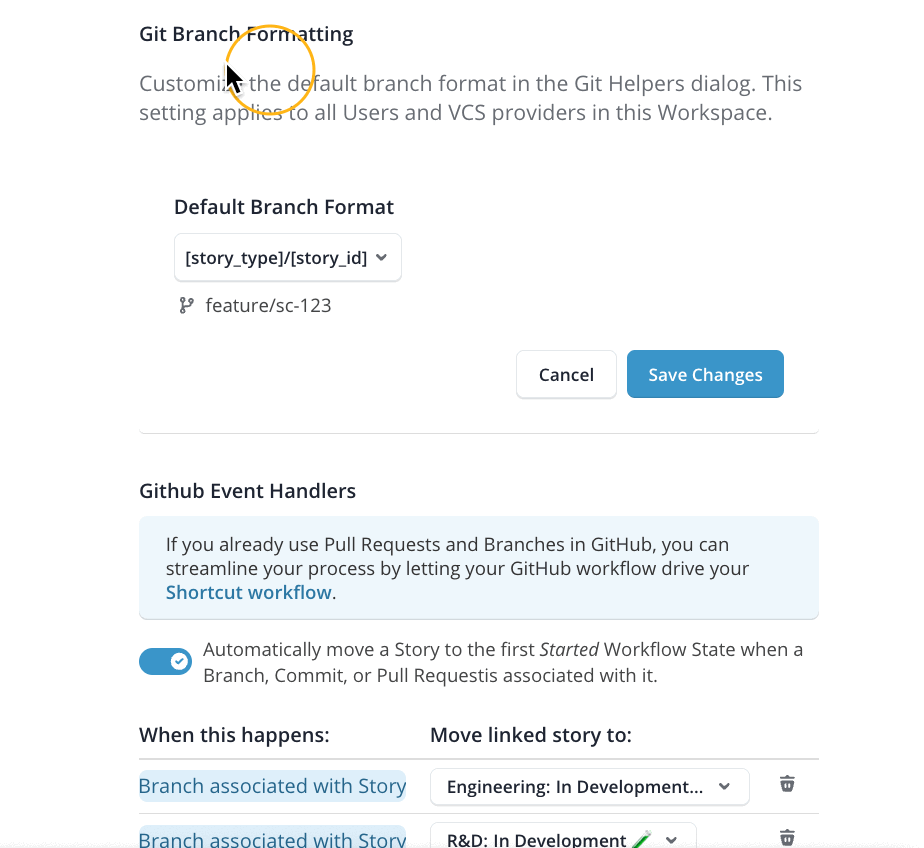Click the Git Branch Formatting heading
This screenshot has height=848, width=924.
[246, 34]
